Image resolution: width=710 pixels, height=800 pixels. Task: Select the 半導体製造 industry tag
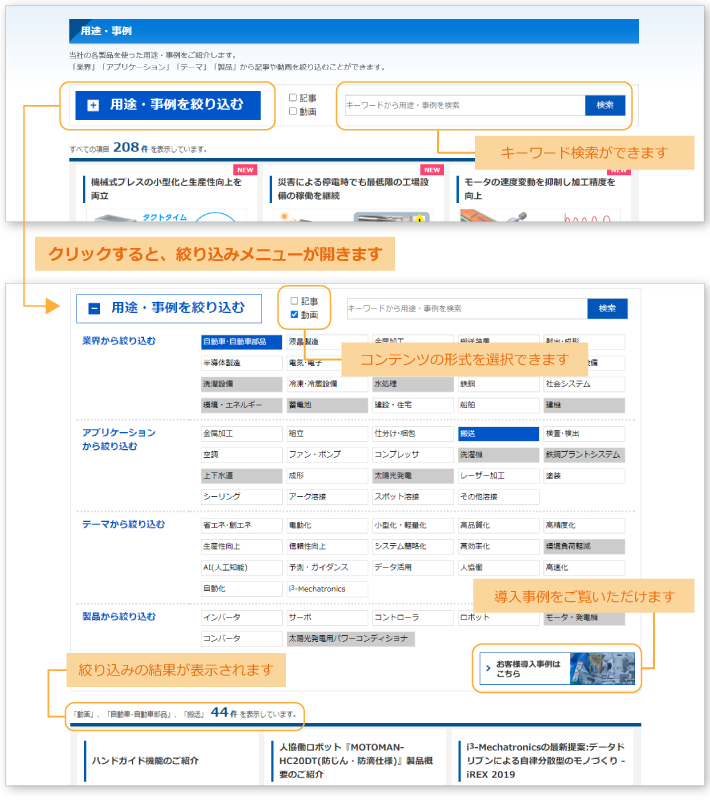point(241,363)
